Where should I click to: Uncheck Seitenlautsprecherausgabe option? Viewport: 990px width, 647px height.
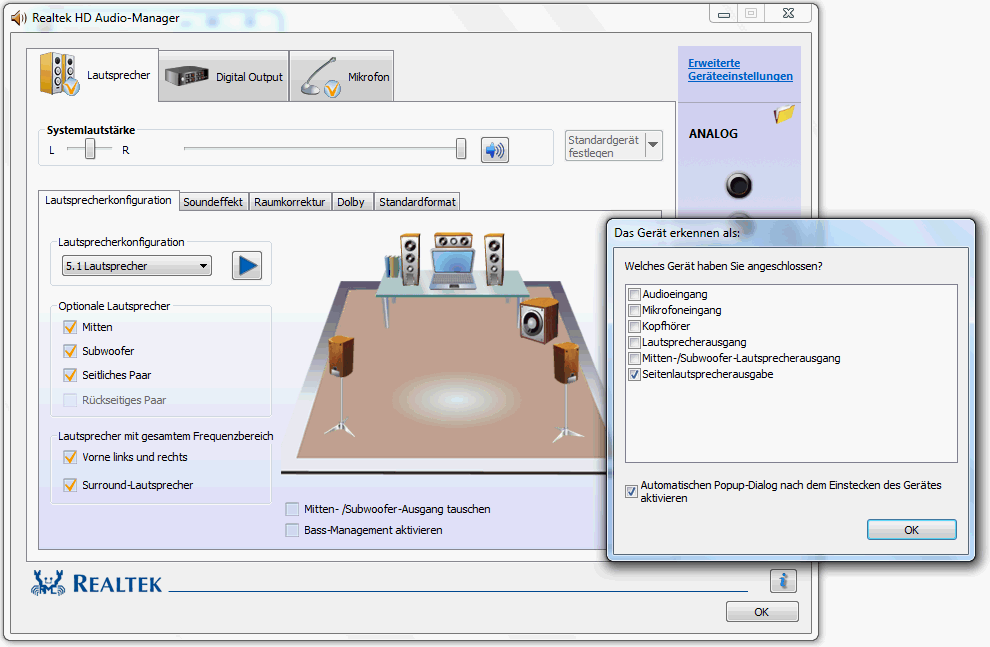pos(635,374)
